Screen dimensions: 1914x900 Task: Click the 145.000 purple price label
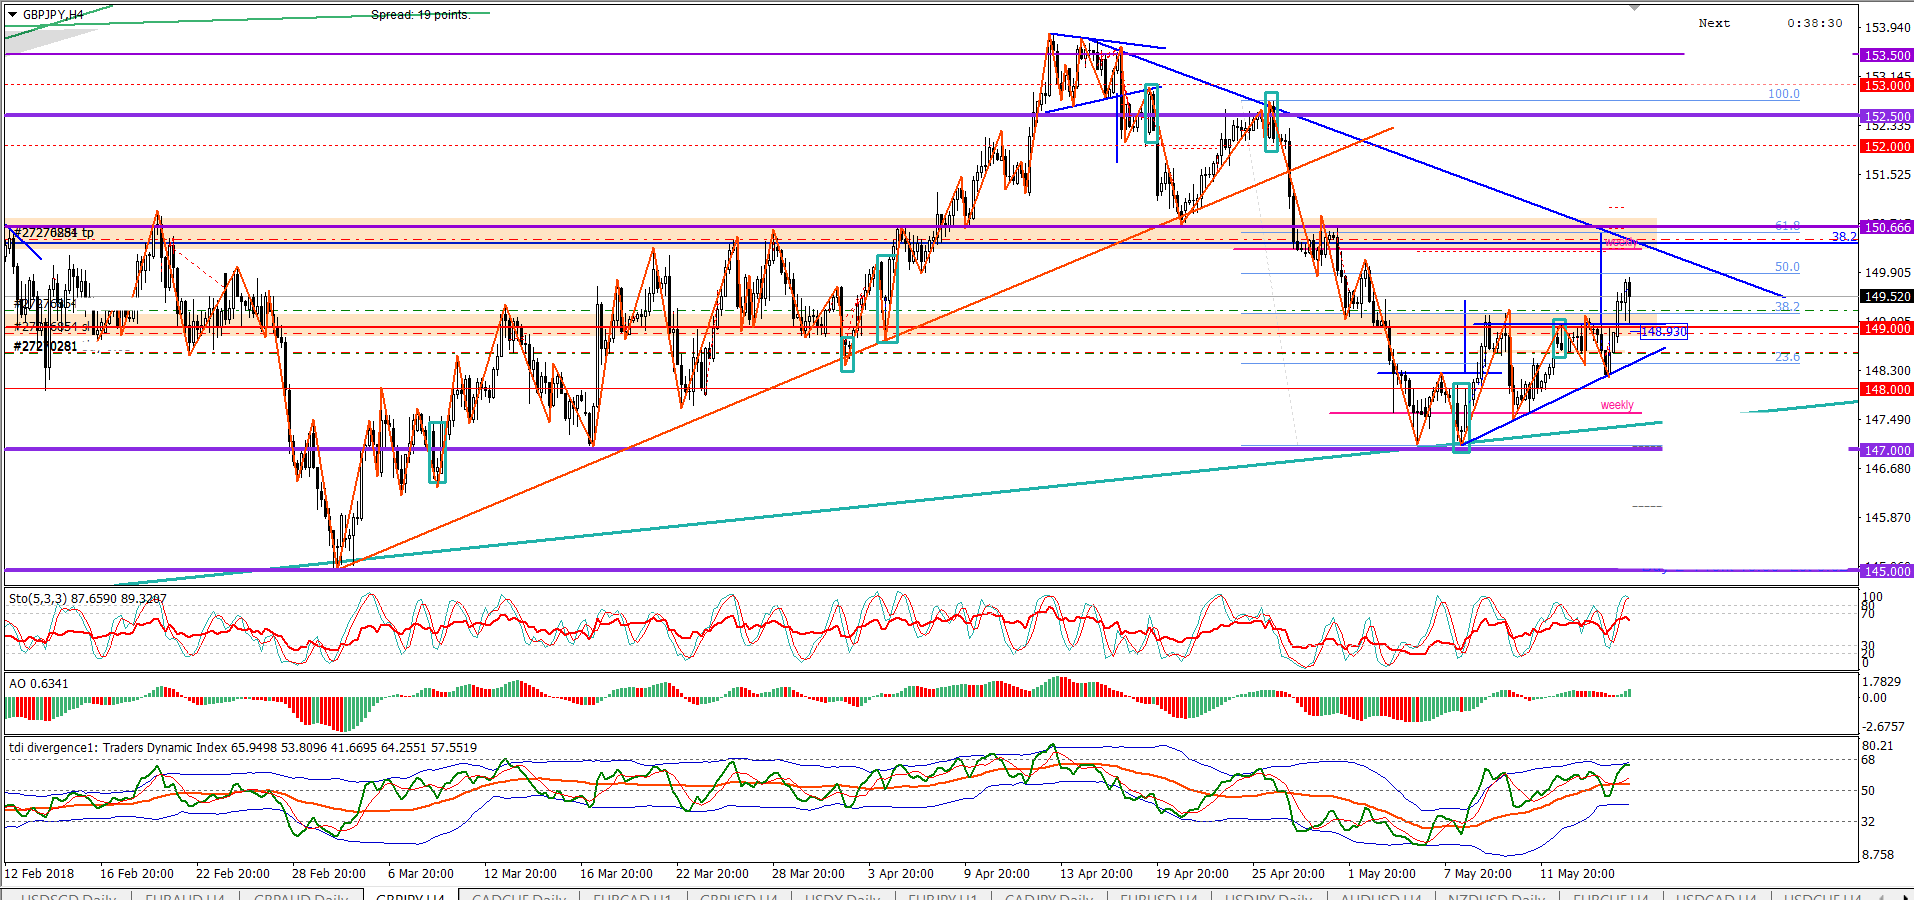coord(1886,572)
